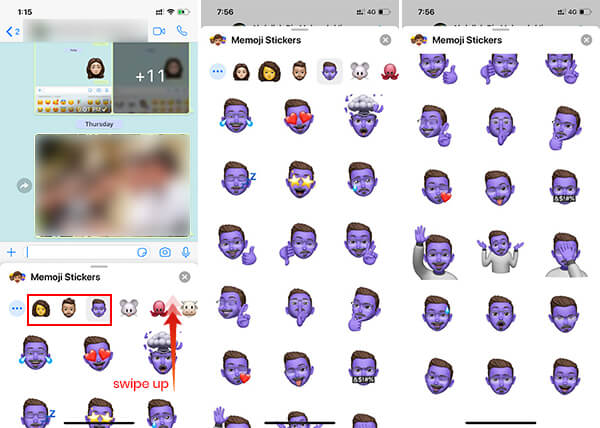Select purple Memoji tab in left screen
The height and width of the screenshot is (428, 600).
coord(98,308)
